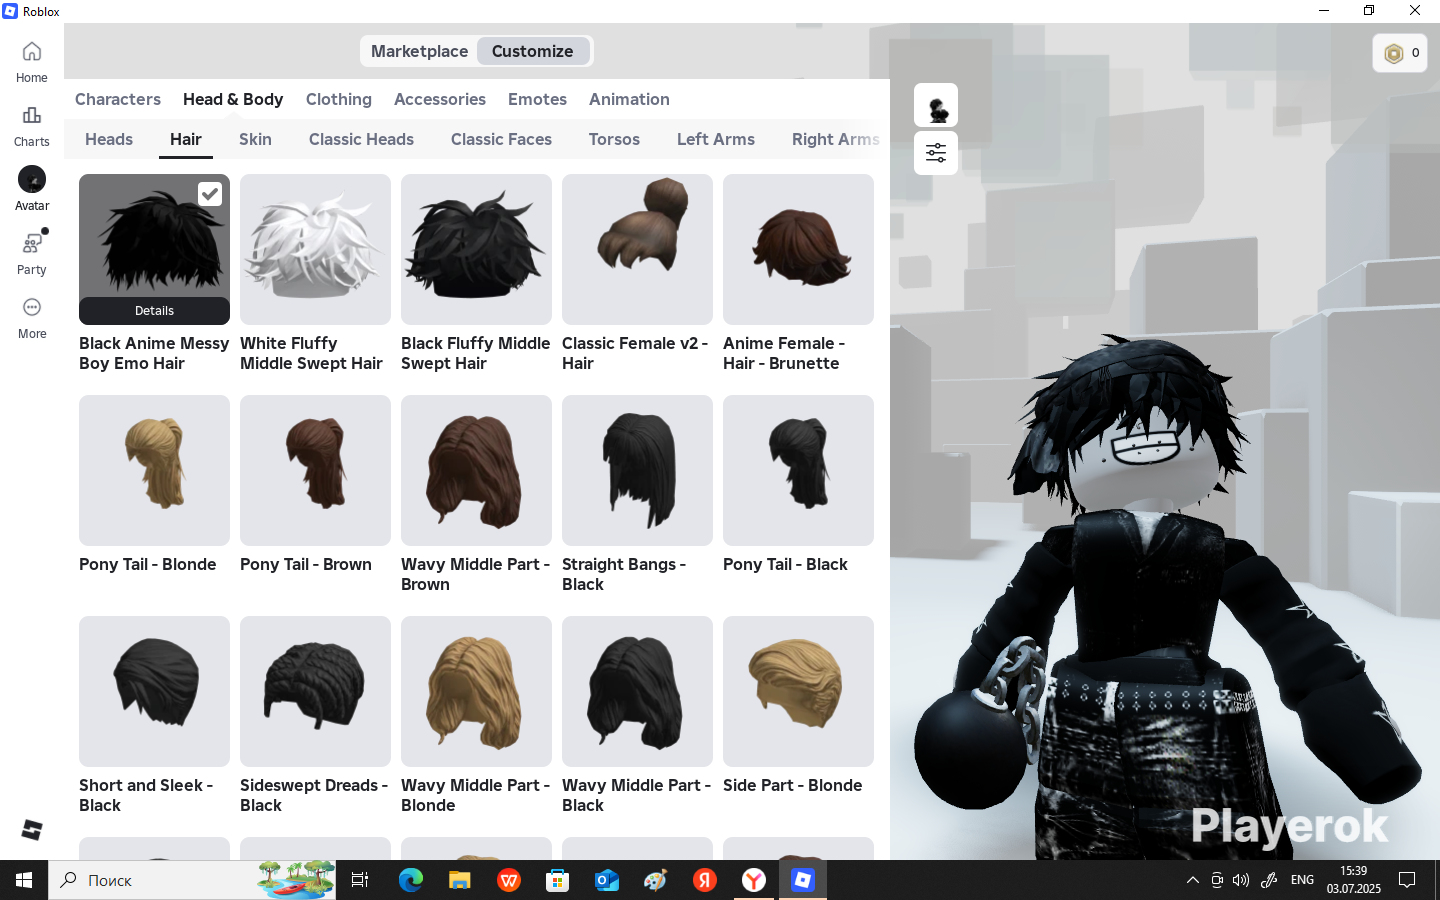Equip Pony Tail Black hair
The height and width of the screenshot is (900, 1440).
pos(798,470)
